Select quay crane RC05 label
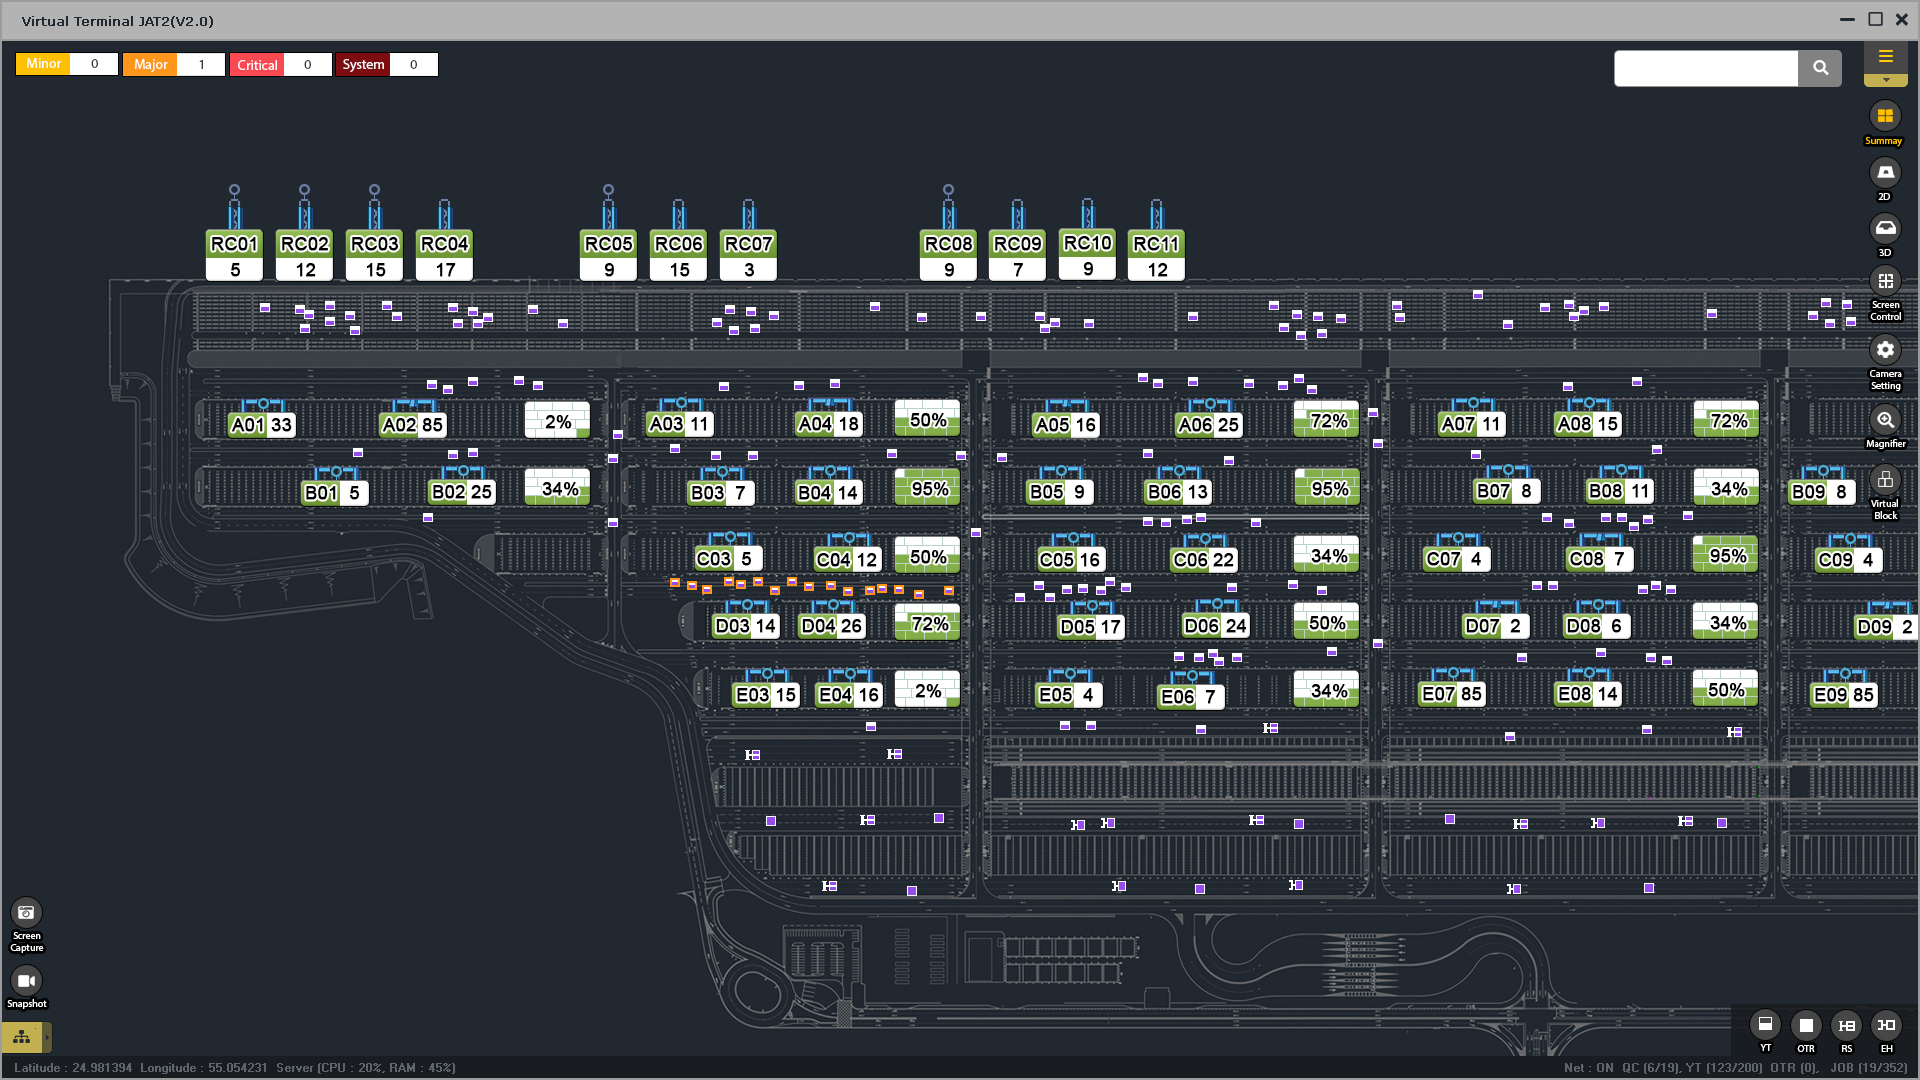The width and height of the screenshot is (1920, 1080). 608,244
